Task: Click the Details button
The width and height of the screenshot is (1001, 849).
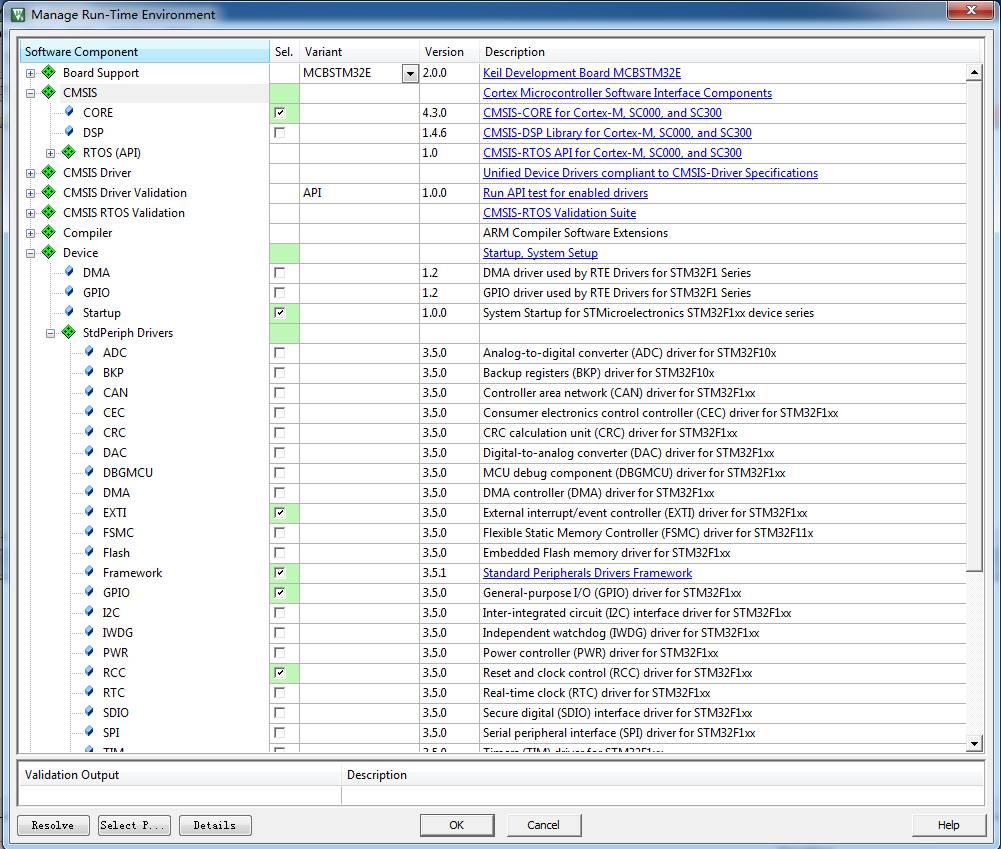Action: tap(215, 825)
